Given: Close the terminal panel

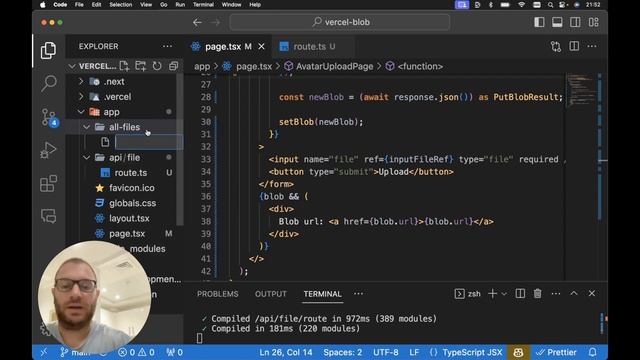Looking at the screenshot, I should 592,293.
